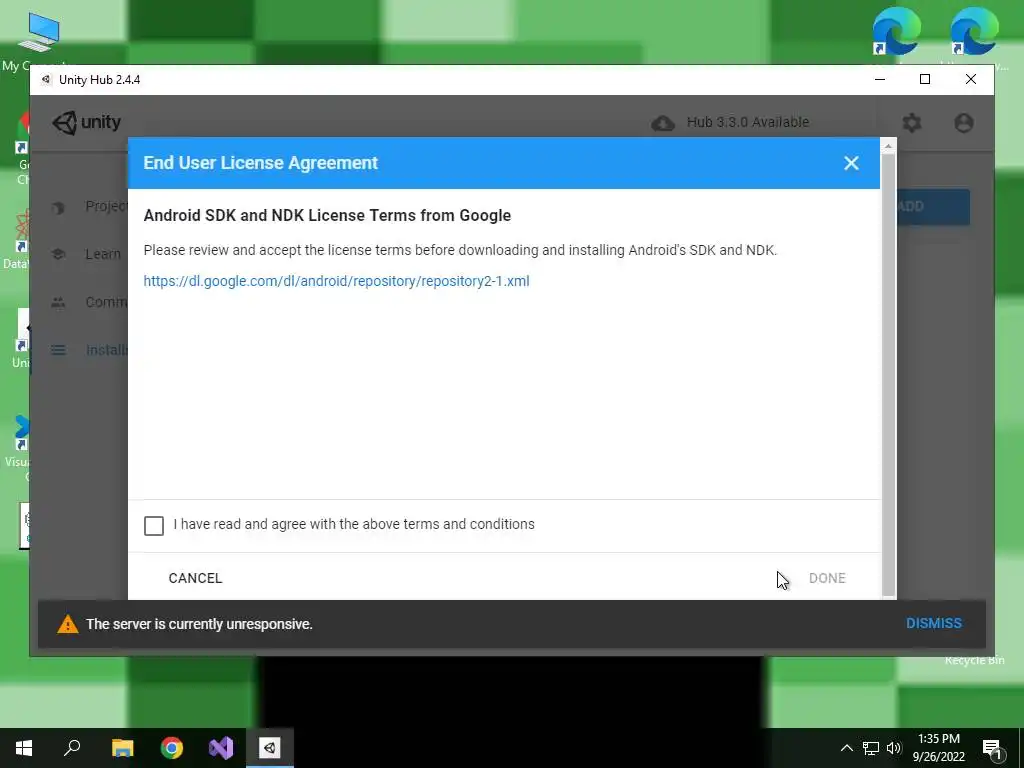The height and width of the screenshot is (768, 1024).
Task: Click the ADD button behind the dialog
Action: 933,207
